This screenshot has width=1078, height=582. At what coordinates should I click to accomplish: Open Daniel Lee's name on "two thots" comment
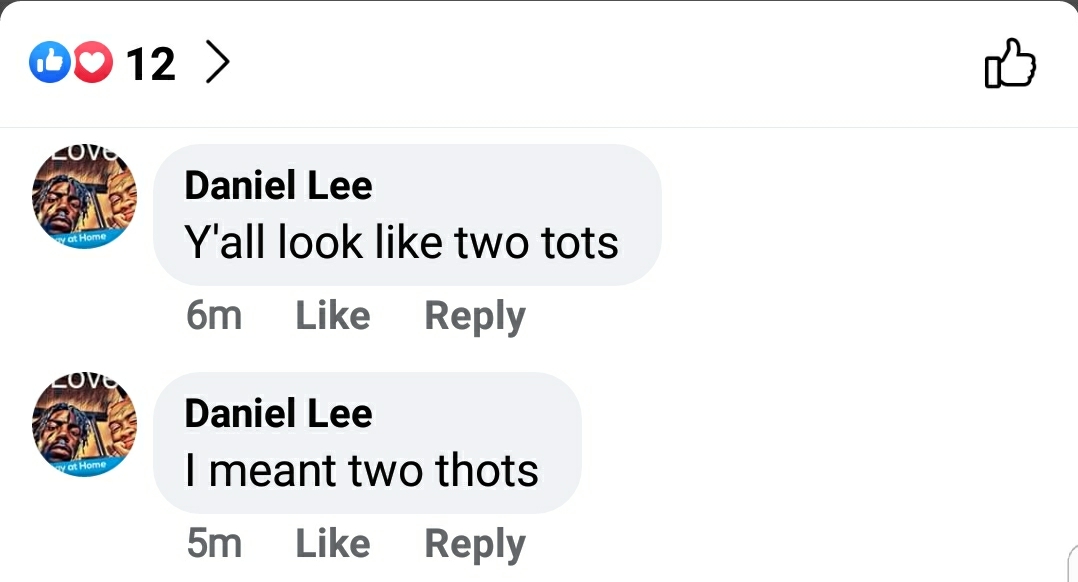(x=278, y=414)
